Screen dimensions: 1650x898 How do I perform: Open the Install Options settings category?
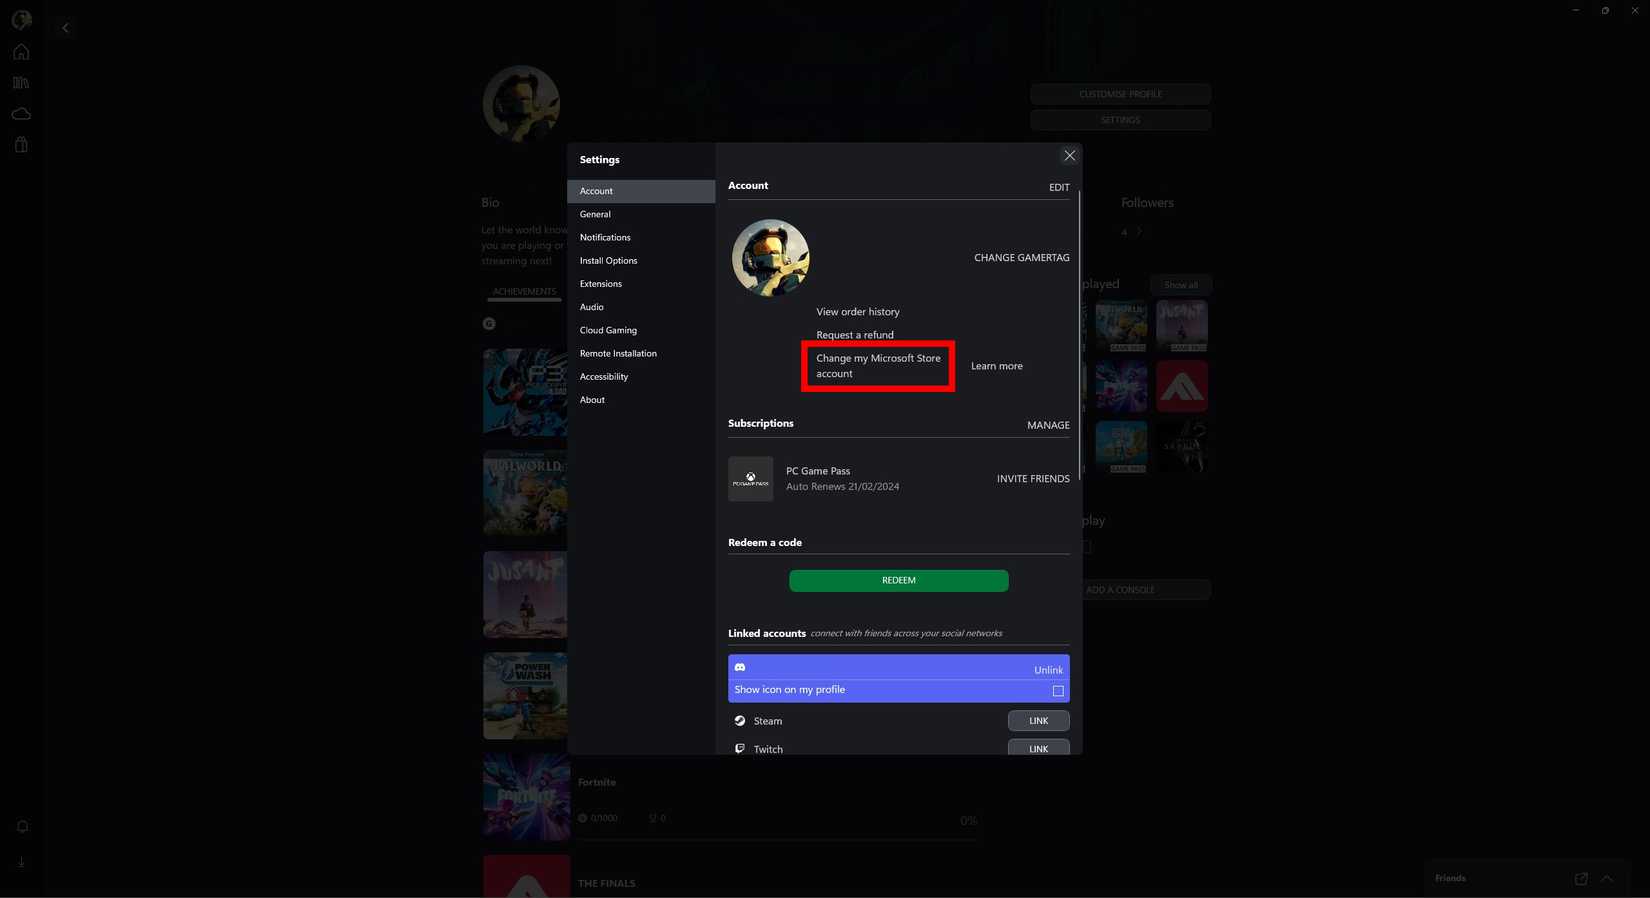coord(608,261)
